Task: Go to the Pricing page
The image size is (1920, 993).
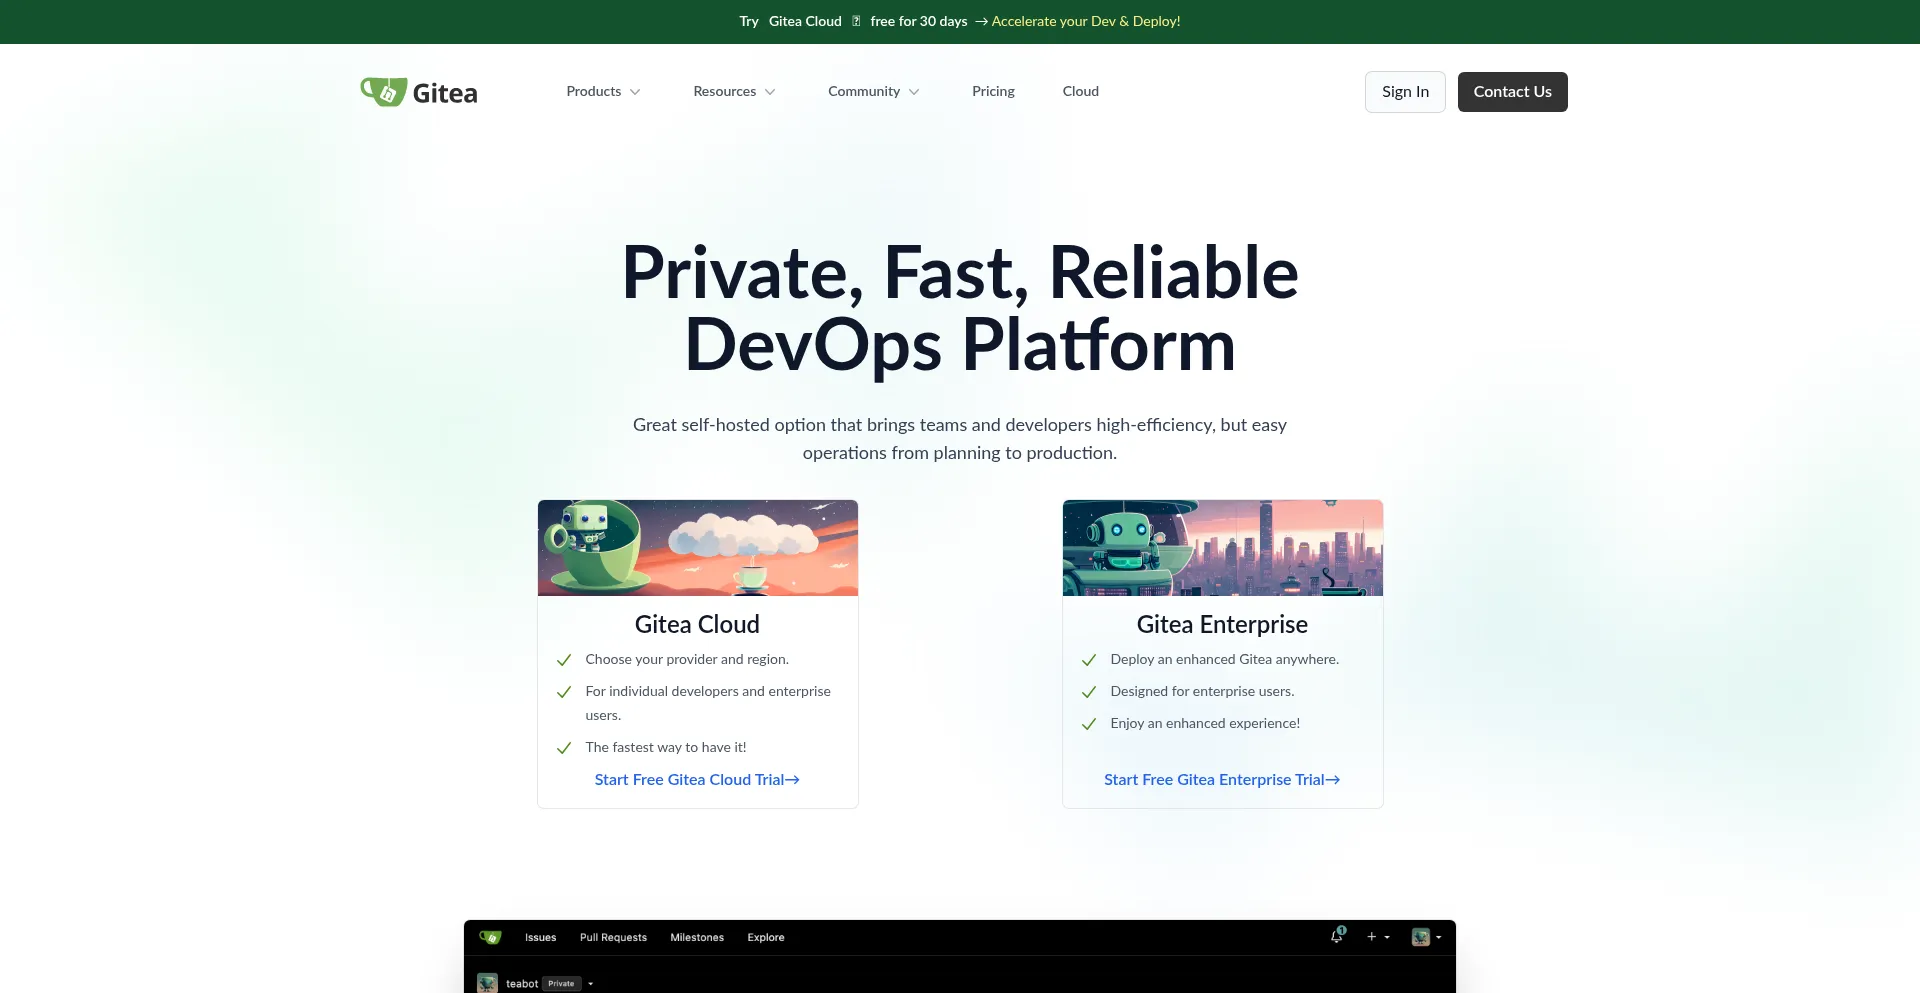Action: pos(993,91)
